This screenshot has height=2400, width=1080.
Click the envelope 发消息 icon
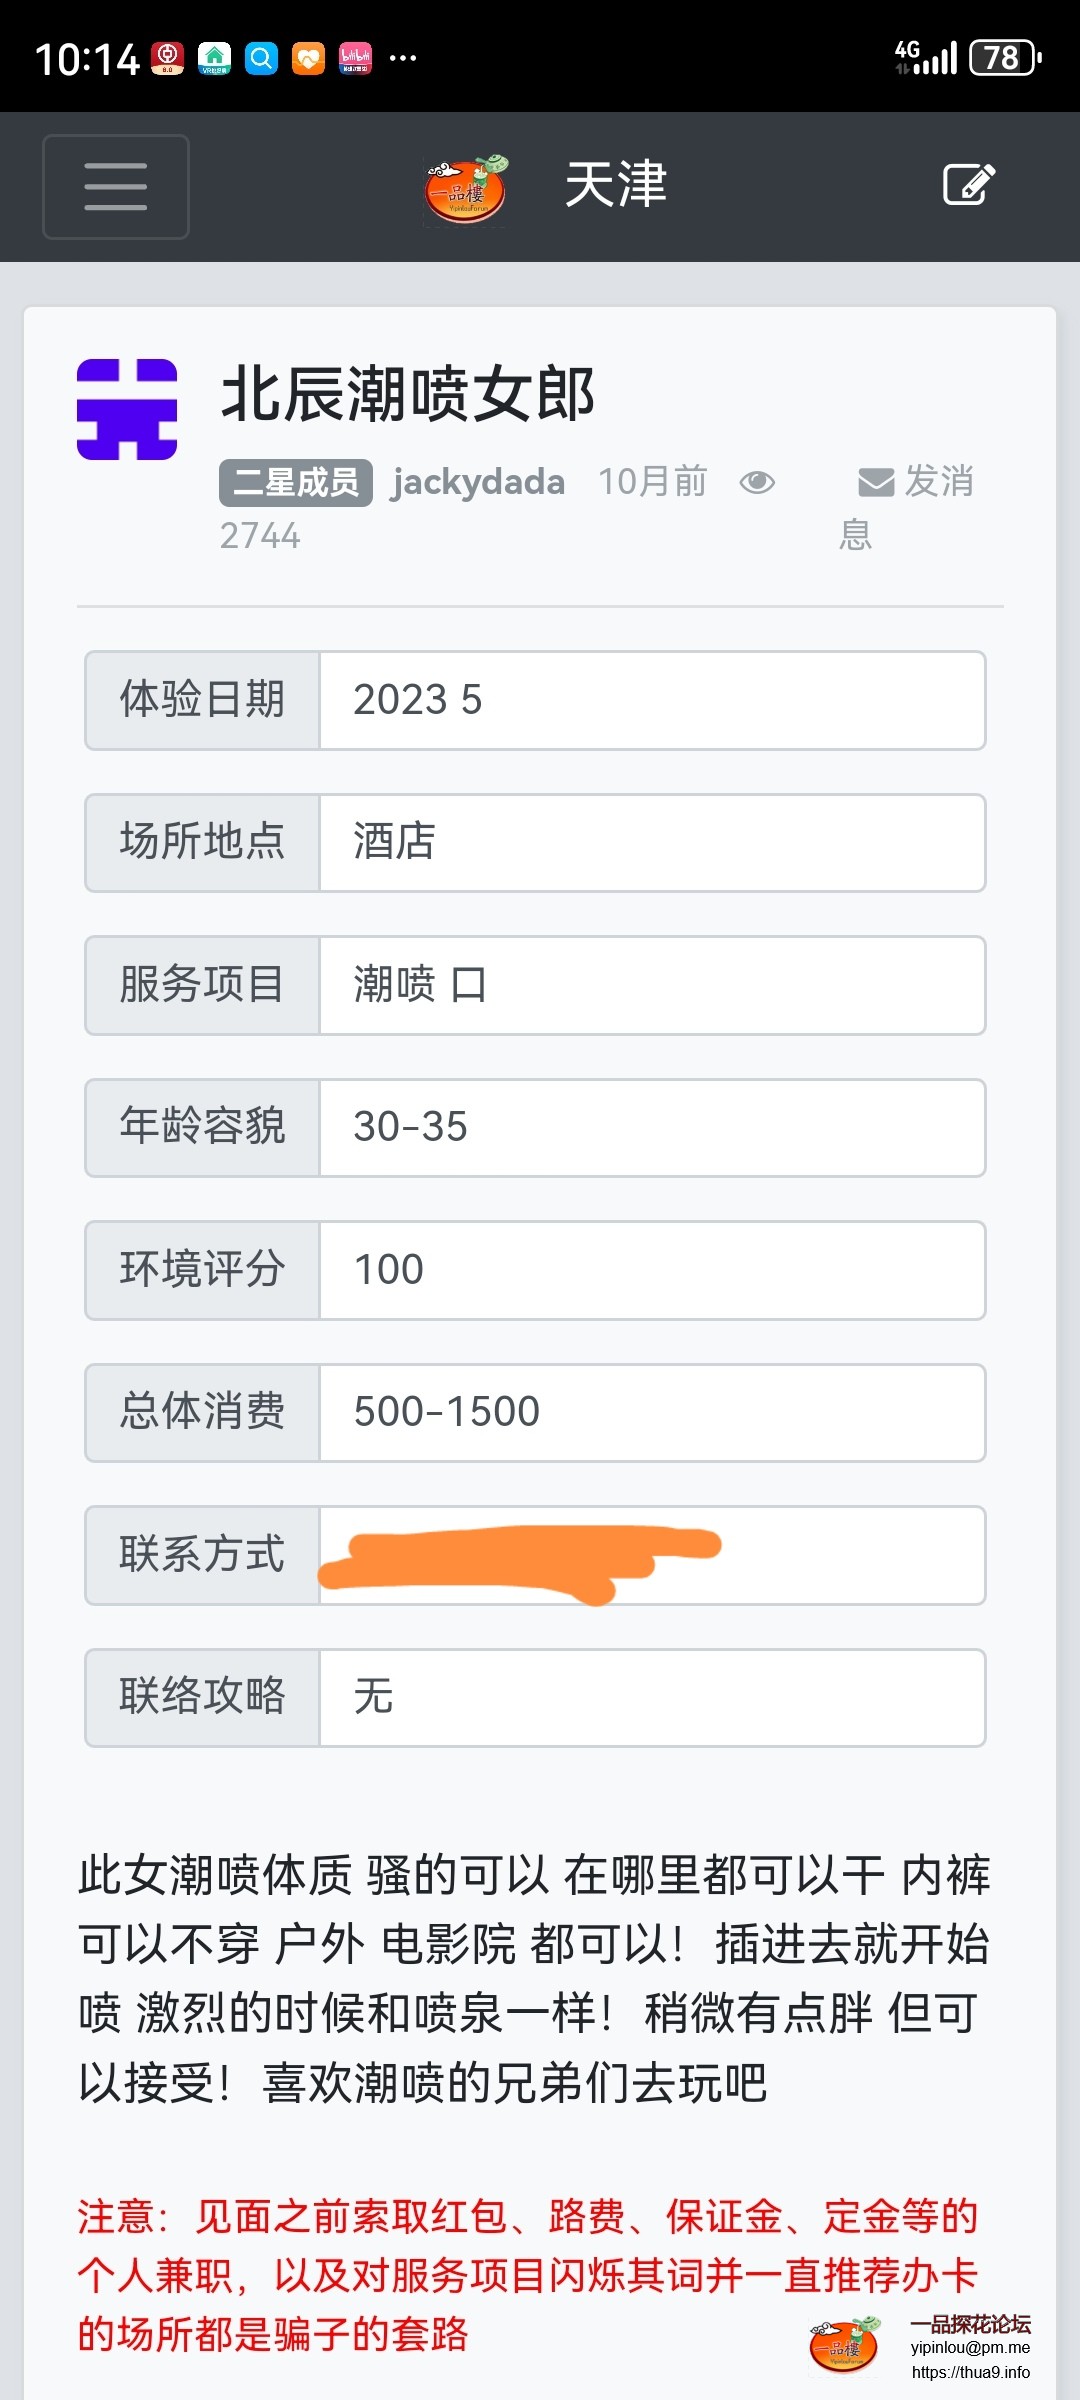pyautogui.click(x=876, y=483)
